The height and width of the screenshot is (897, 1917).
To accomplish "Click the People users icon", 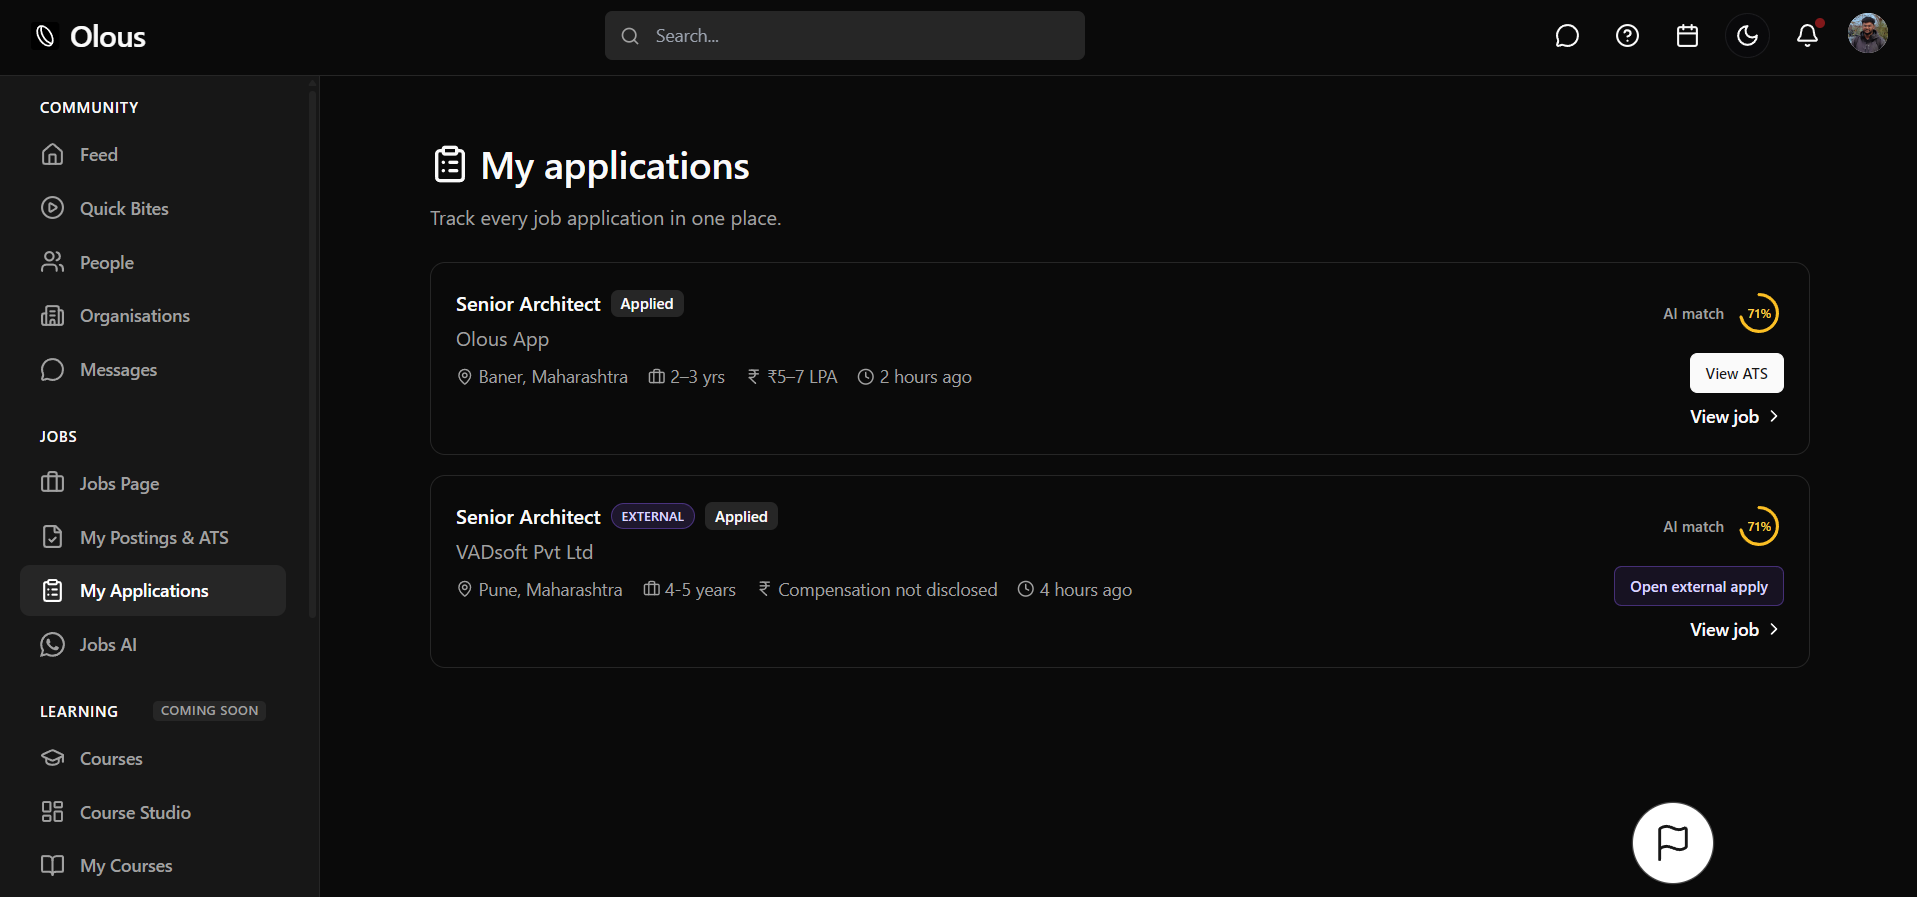I will (x=52, y=262).
